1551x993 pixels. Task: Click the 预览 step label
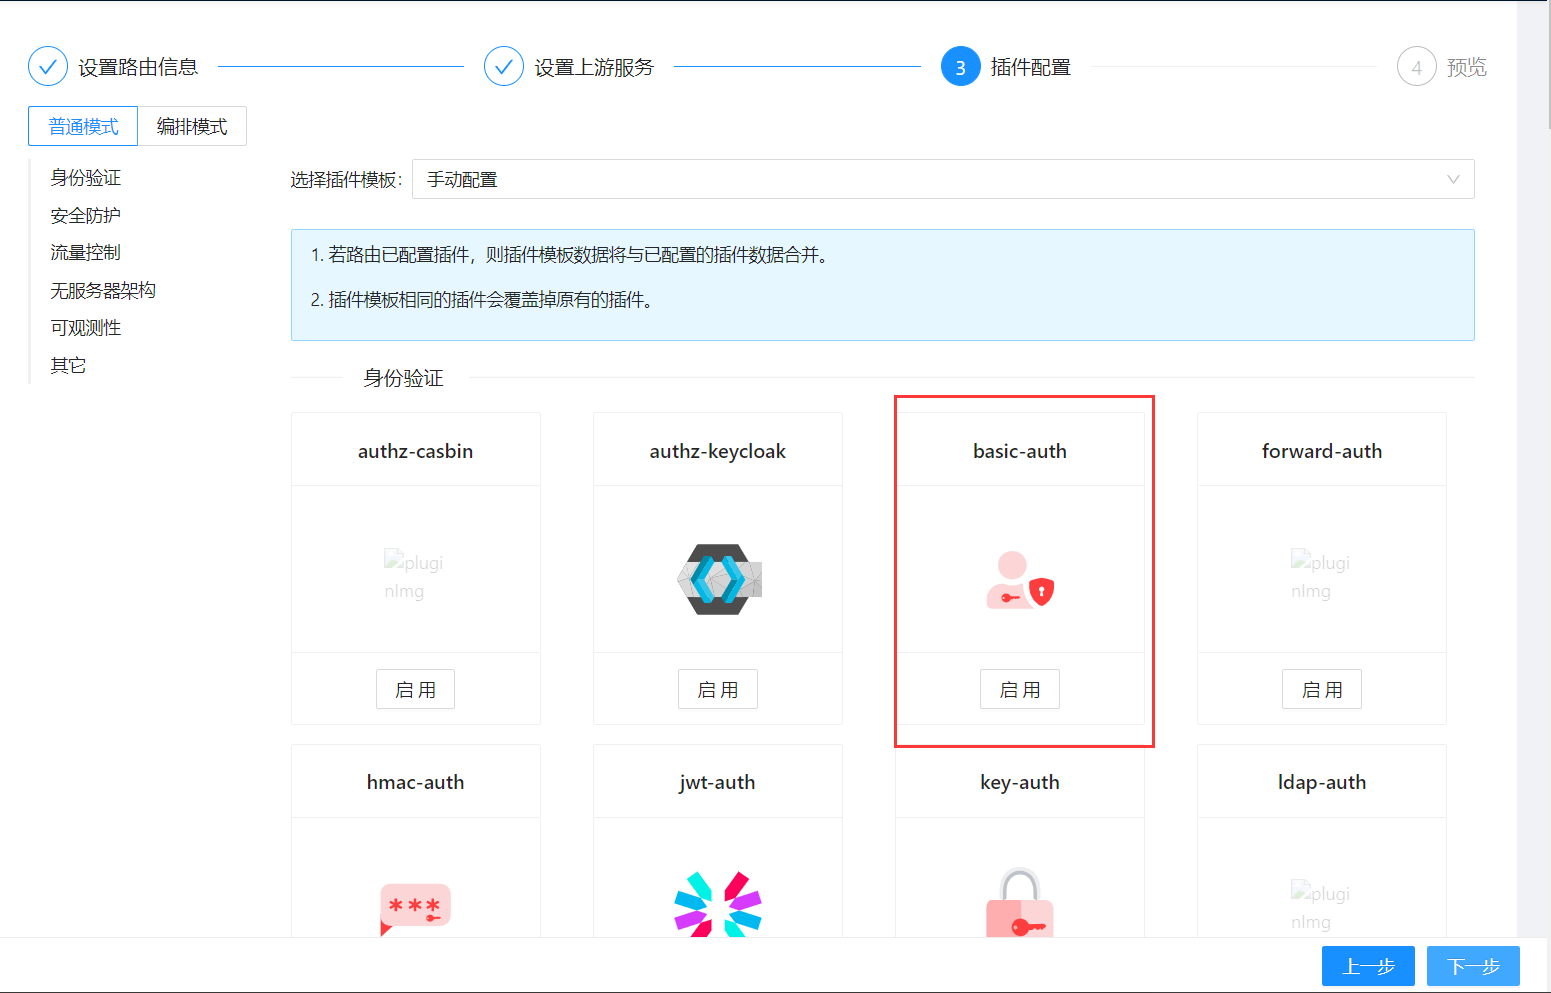click(x=1467, y=67)
